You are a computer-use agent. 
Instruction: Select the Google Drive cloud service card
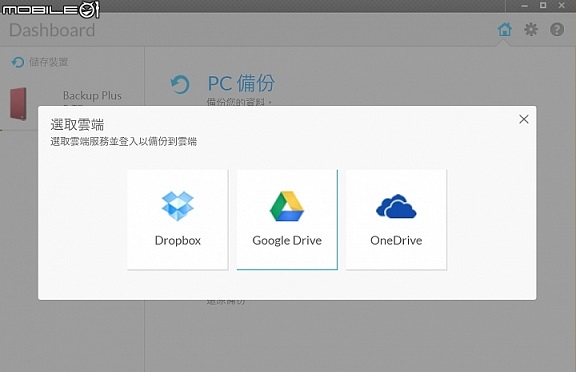tap(287, 220)
